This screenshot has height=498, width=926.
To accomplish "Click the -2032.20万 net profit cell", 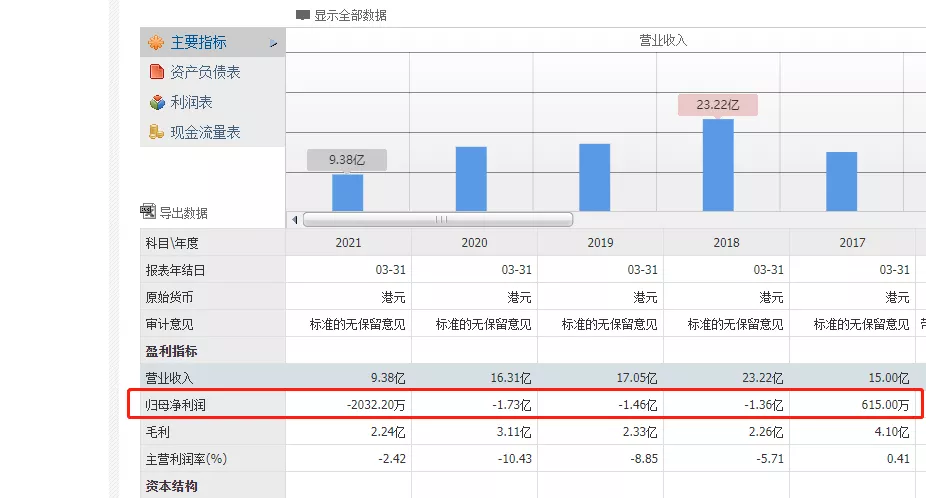I will [x=348, y=405].
